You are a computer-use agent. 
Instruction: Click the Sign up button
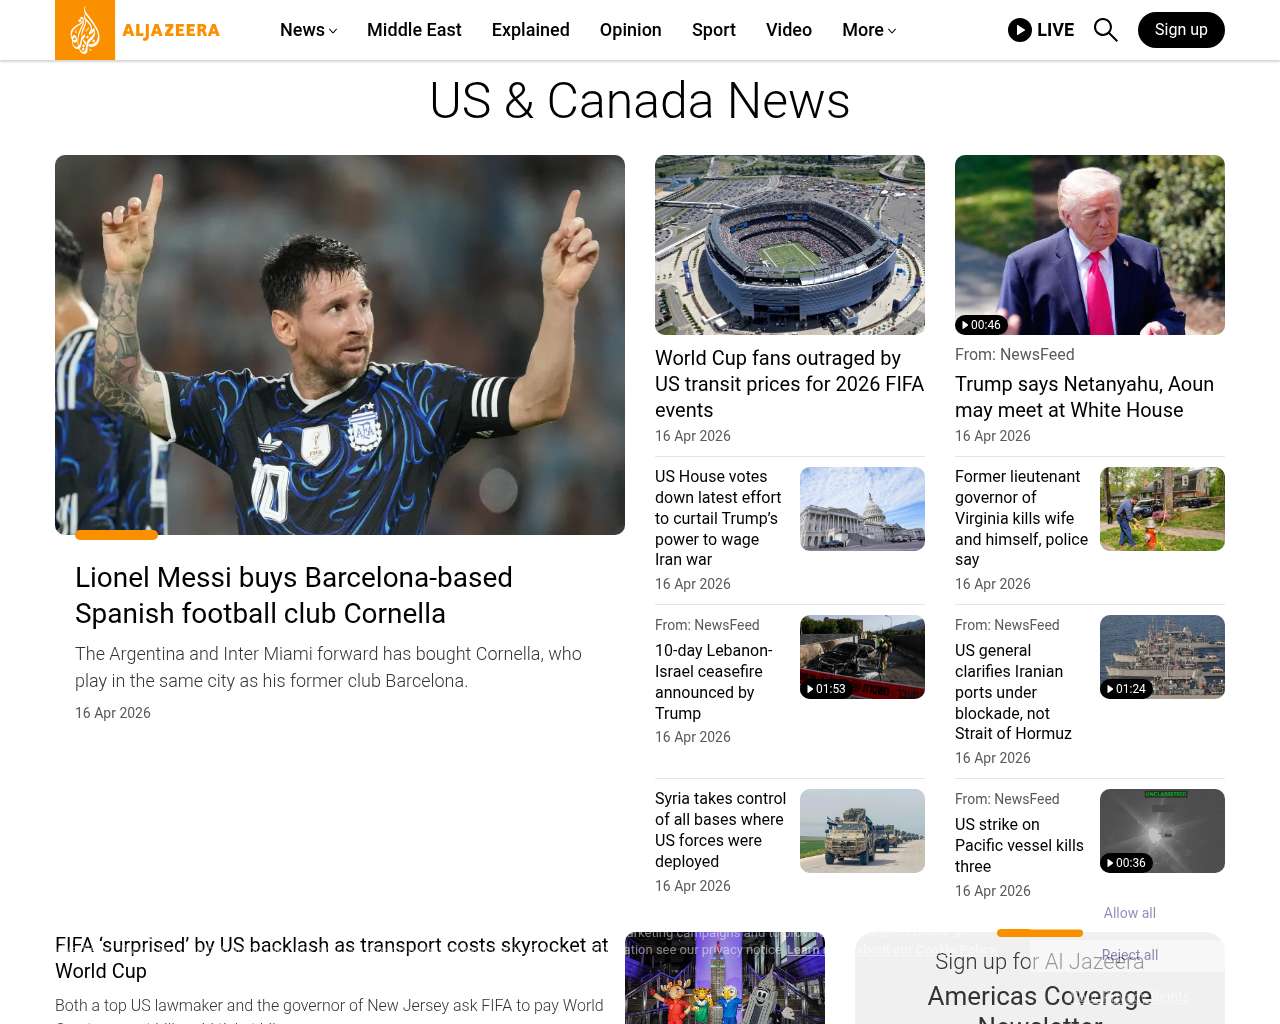tap(1180, 30)
